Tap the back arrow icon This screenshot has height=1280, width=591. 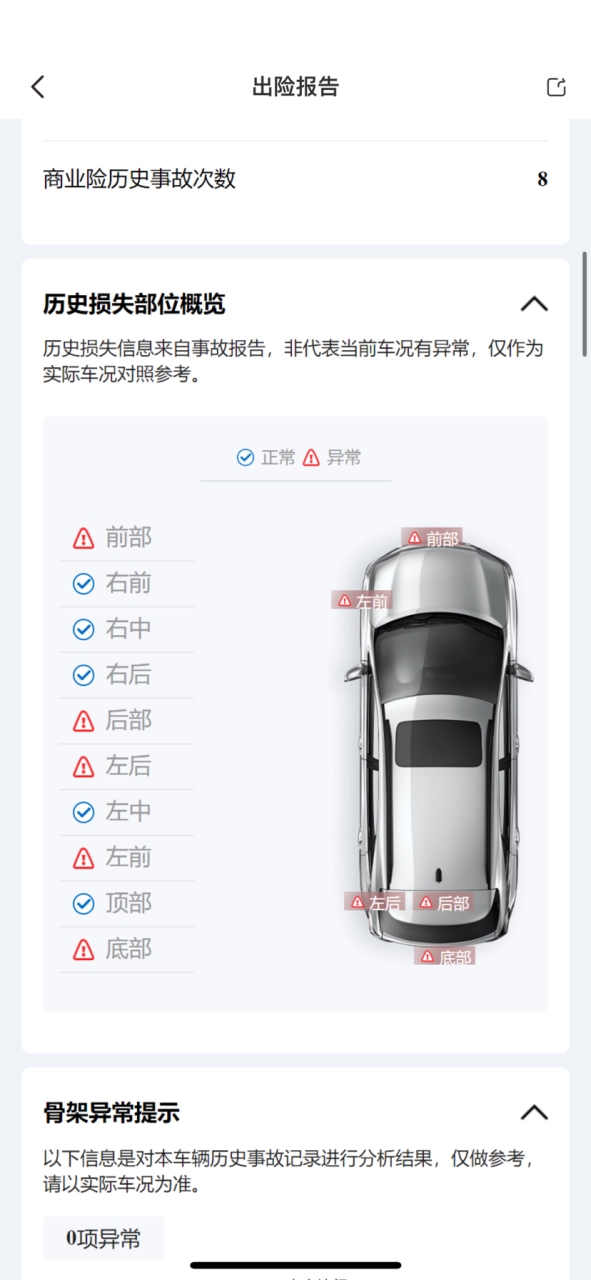click(38, 87)
